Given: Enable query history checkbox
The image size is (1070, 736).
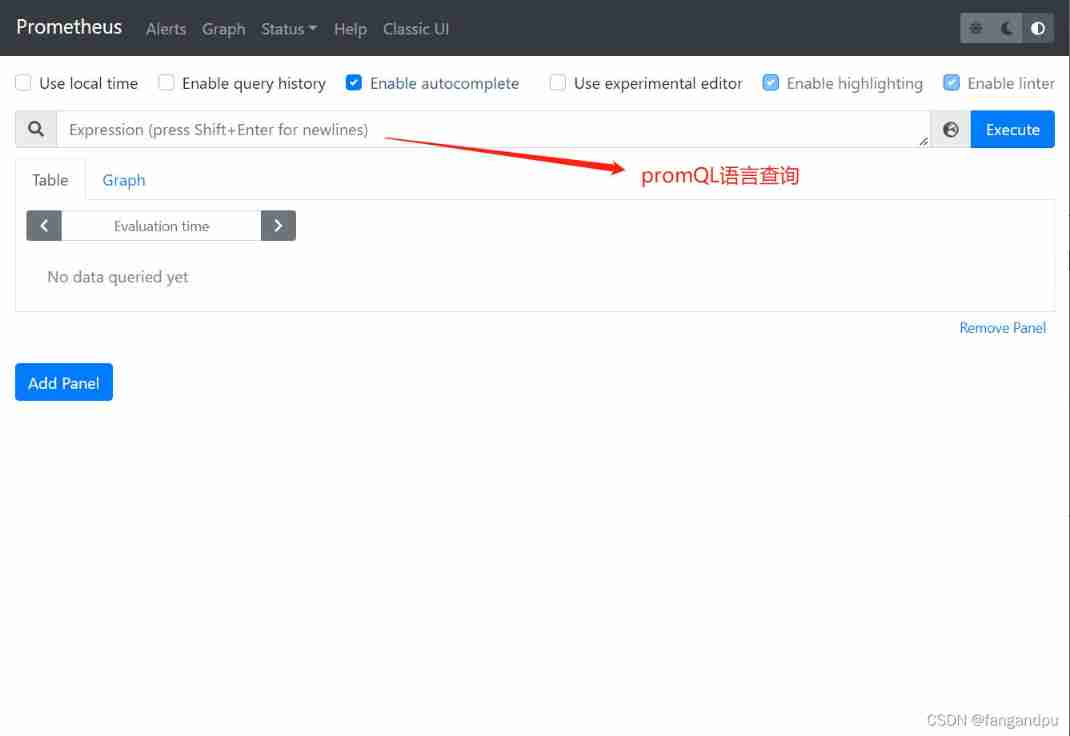Looking at the screenshot, I should (x=166, y=83).
